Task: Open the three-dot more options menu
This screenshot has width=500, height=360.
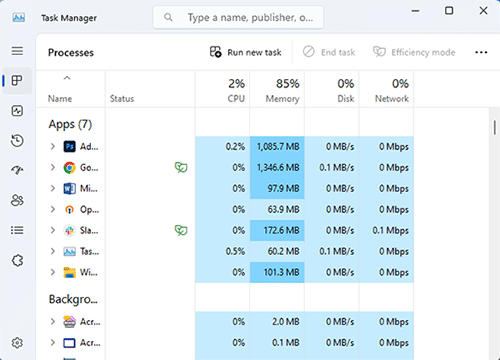Action: click(481, 52)
